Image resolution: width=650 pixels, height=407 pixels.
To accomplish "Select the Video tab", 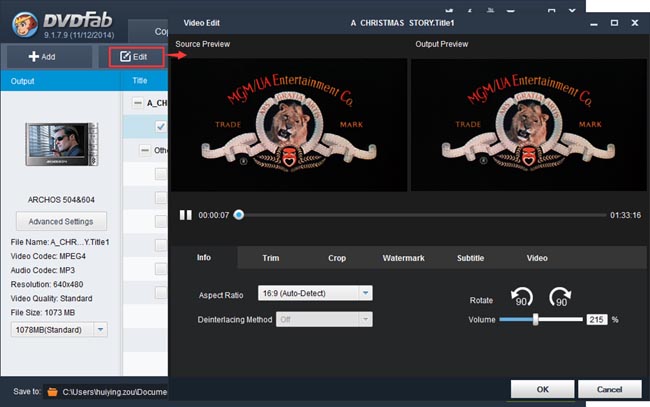I will click(x=537, y=258).
